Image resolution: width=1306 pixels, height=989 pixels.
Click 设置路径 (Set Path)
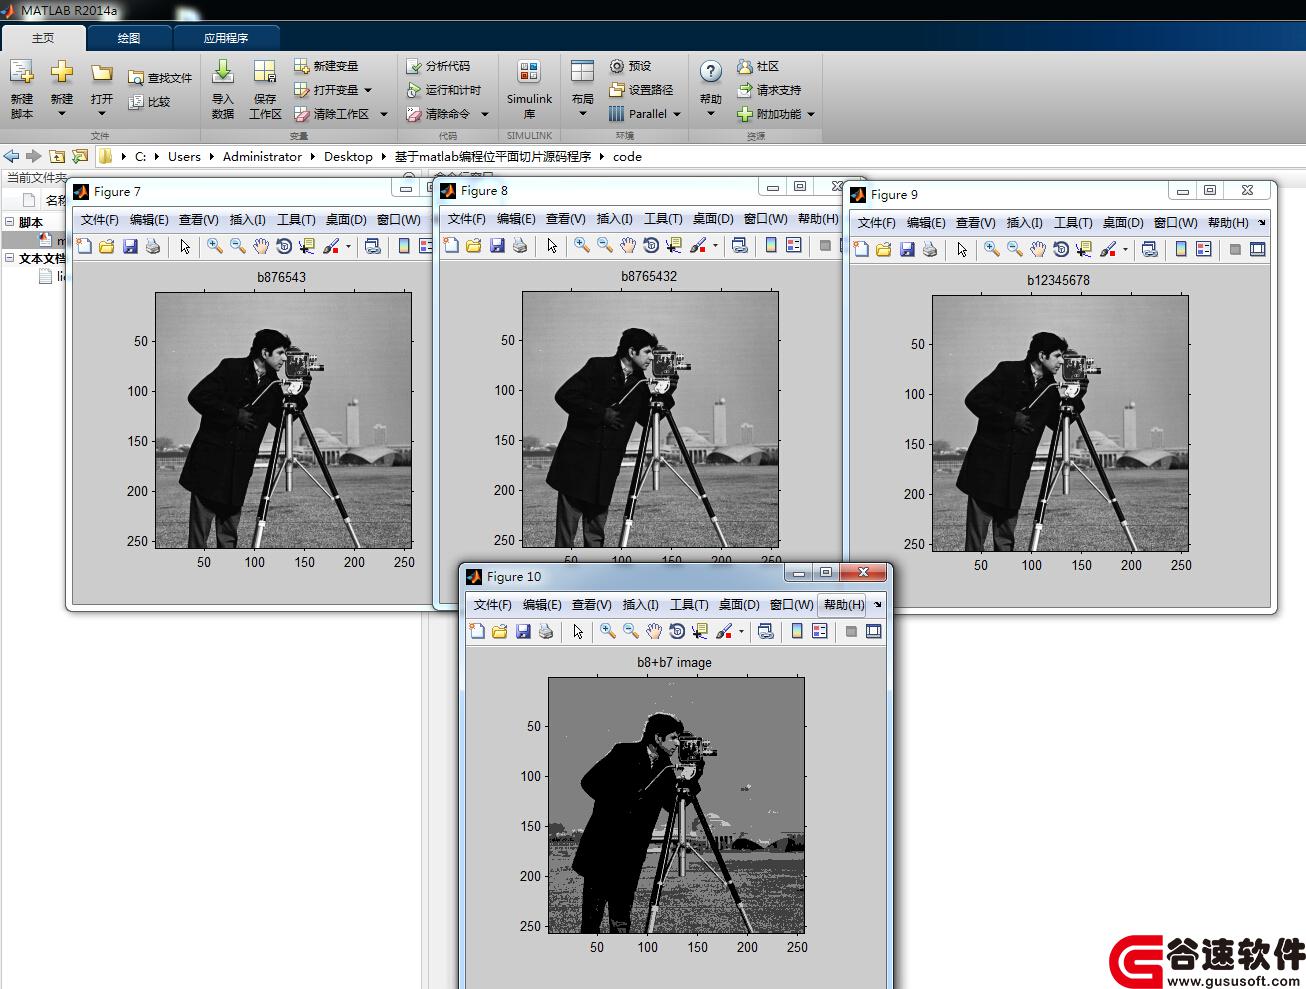[x=641, y=90]
